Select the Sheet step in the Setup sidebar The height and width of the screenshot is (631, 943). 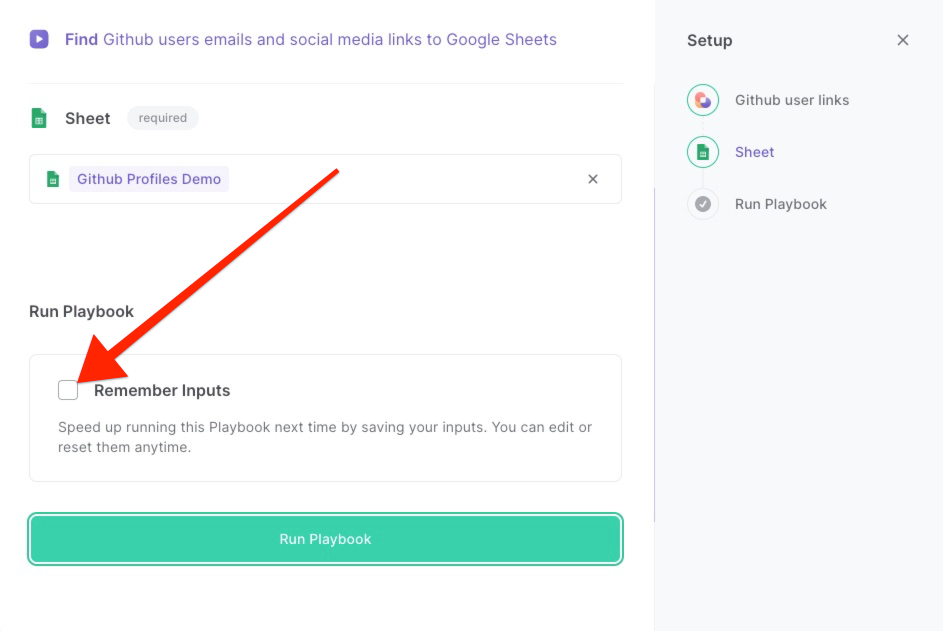(754, 152)
